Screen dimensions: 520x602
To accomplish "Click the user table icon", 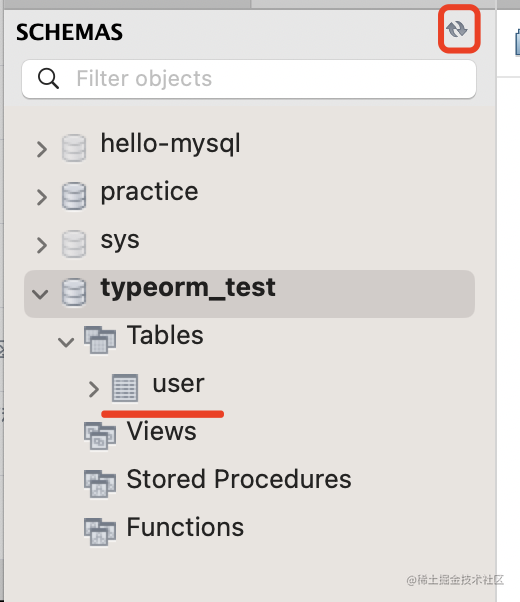I will 125,388.
